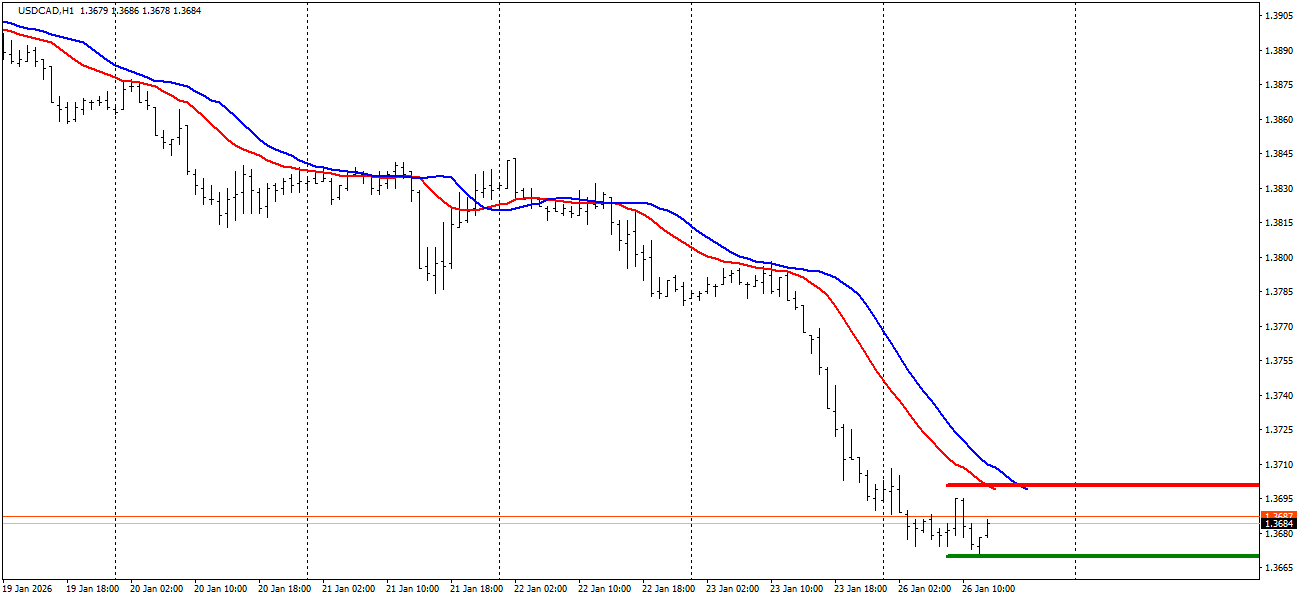
Task: Click the "22 Jan 02:00" time label
Action: click(540, 589)
